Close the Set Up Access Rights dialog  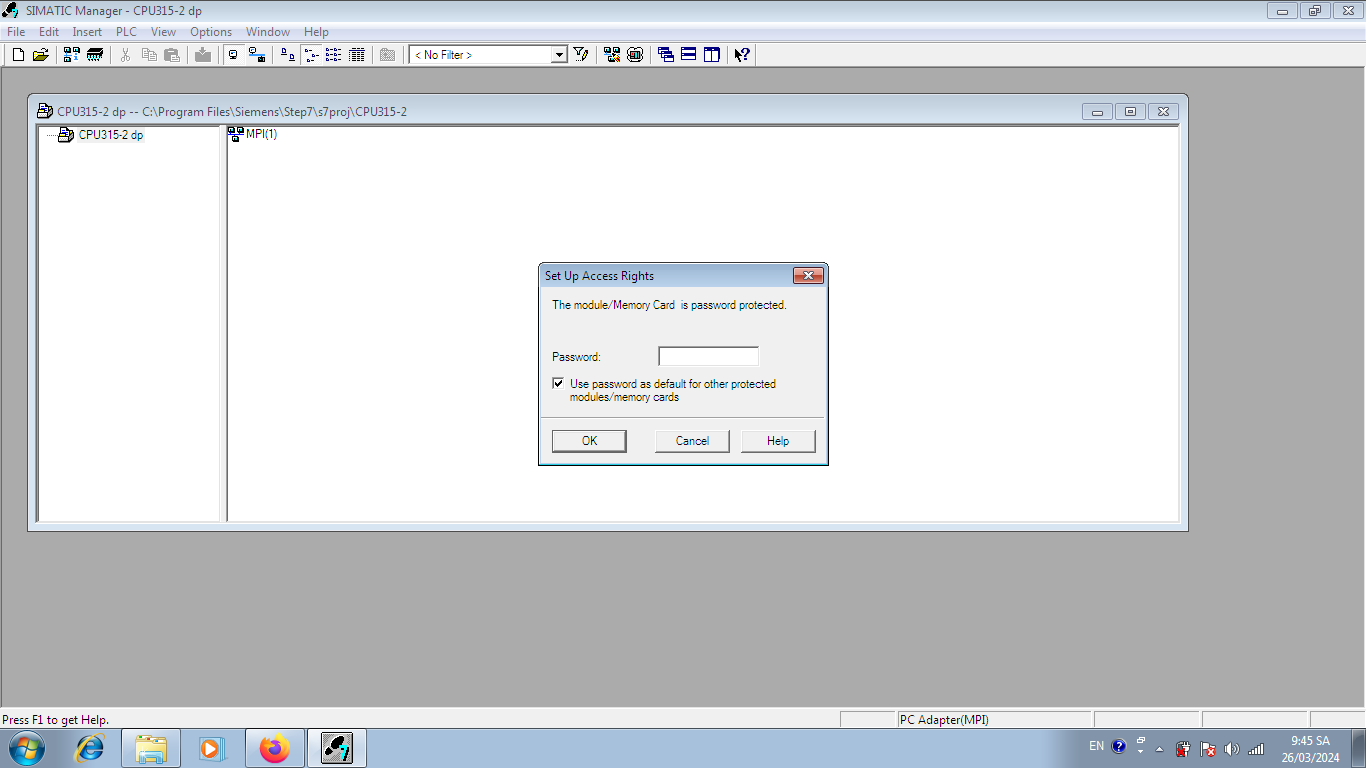[808, 276]
